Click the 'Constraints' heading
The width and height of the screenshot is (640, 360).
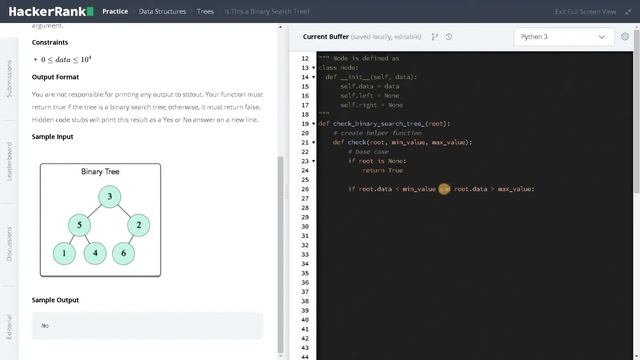tap(50, 42)
